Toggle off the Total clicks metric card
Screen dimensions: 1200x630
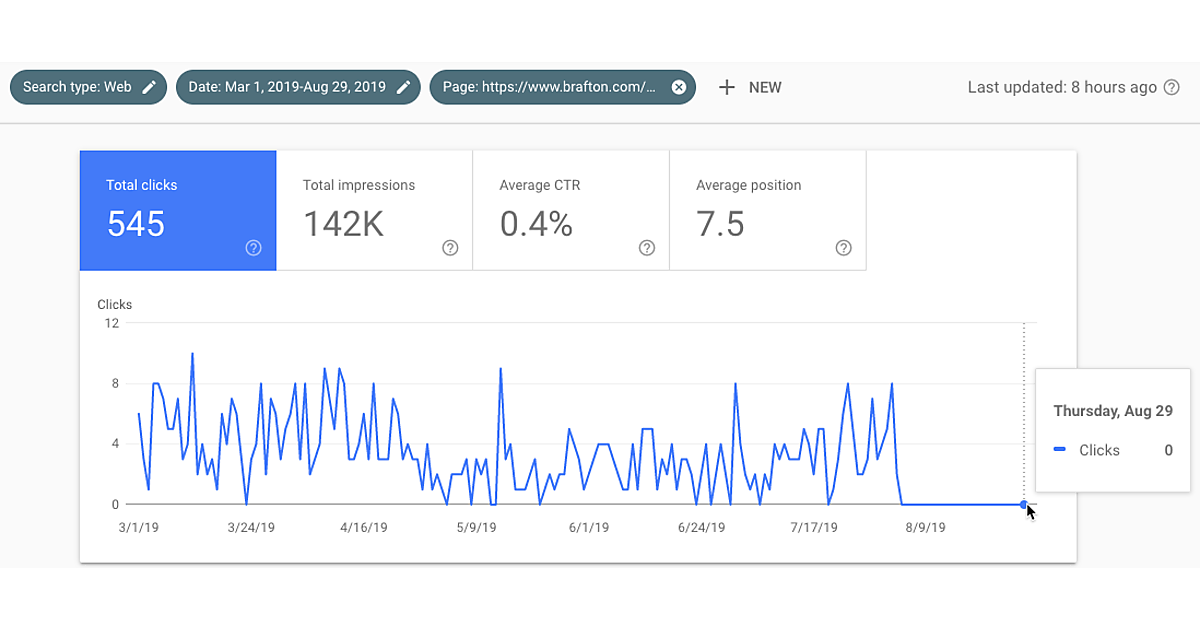click(x=177, y=210)
